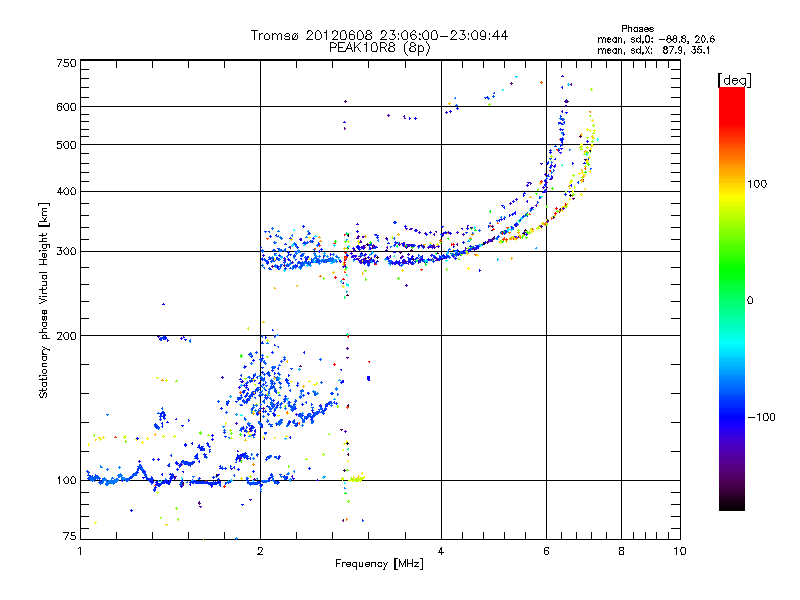This screenshot has width=800, height=600.
Task: Click the '400' y-axis tick label
Action: click(66, 192)
